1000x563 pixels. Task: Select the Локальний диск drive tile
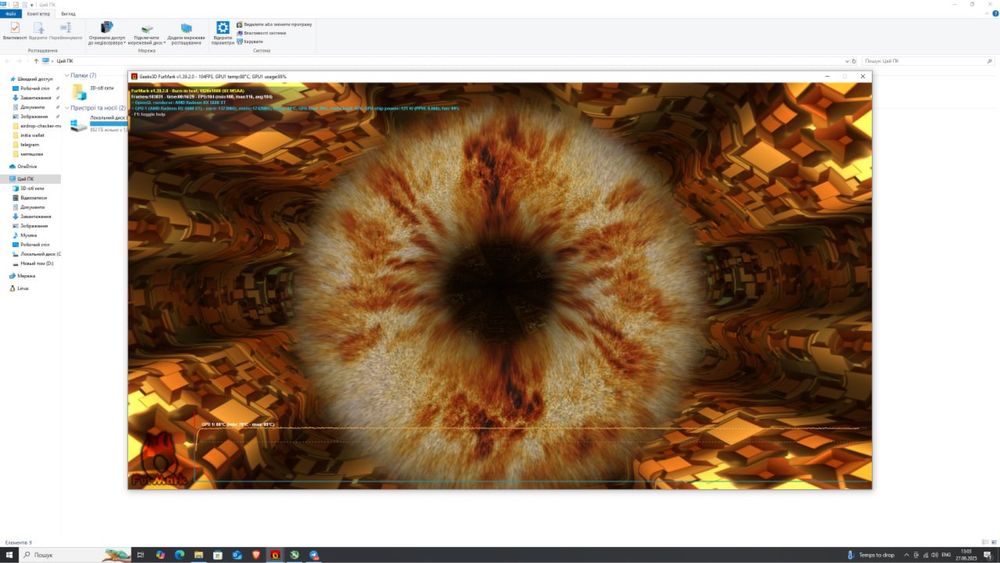pyautogui.click(x=99, y=124)
